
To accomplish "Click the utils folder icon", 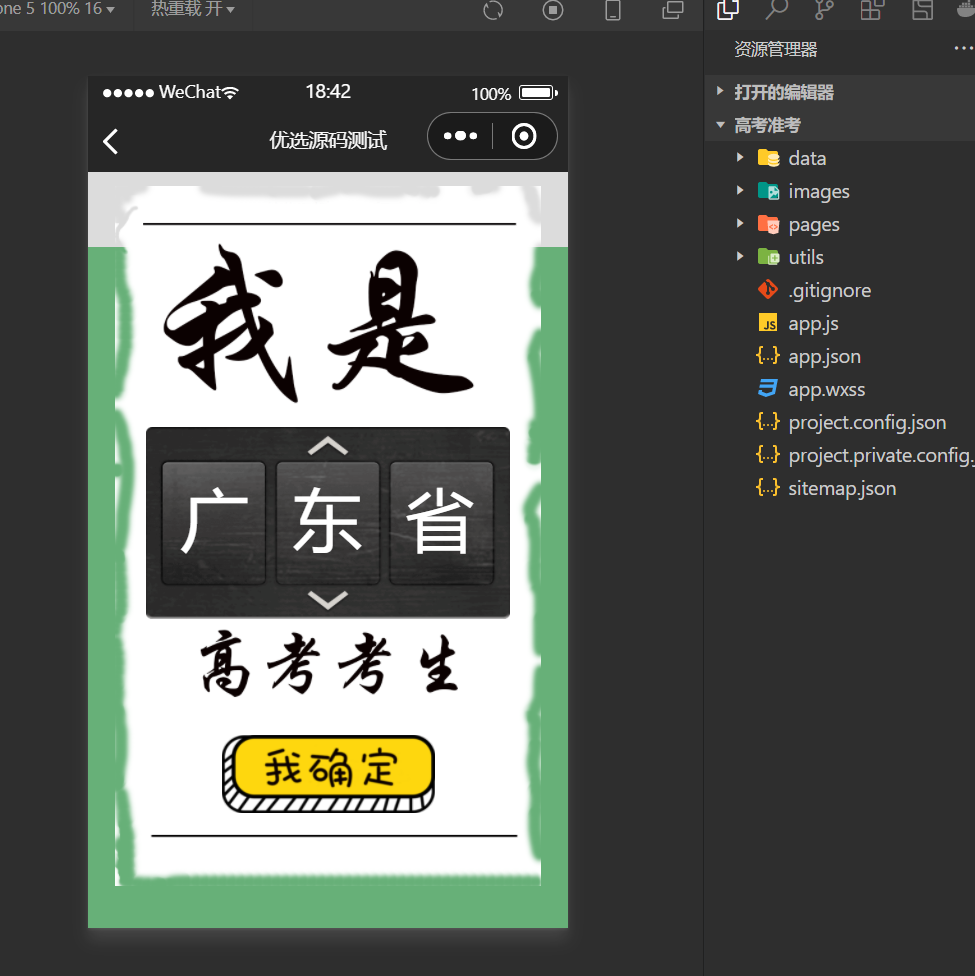I will tap(768, 257).
